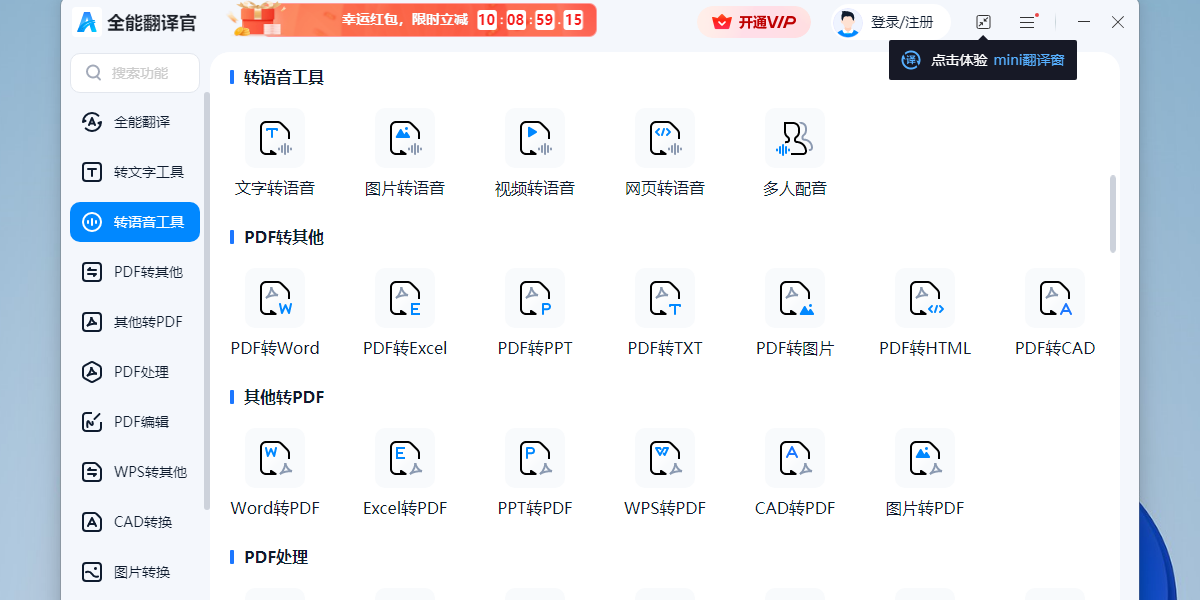Open the PDF转图片 converter
1200x600 pixels.
(795, 313)
